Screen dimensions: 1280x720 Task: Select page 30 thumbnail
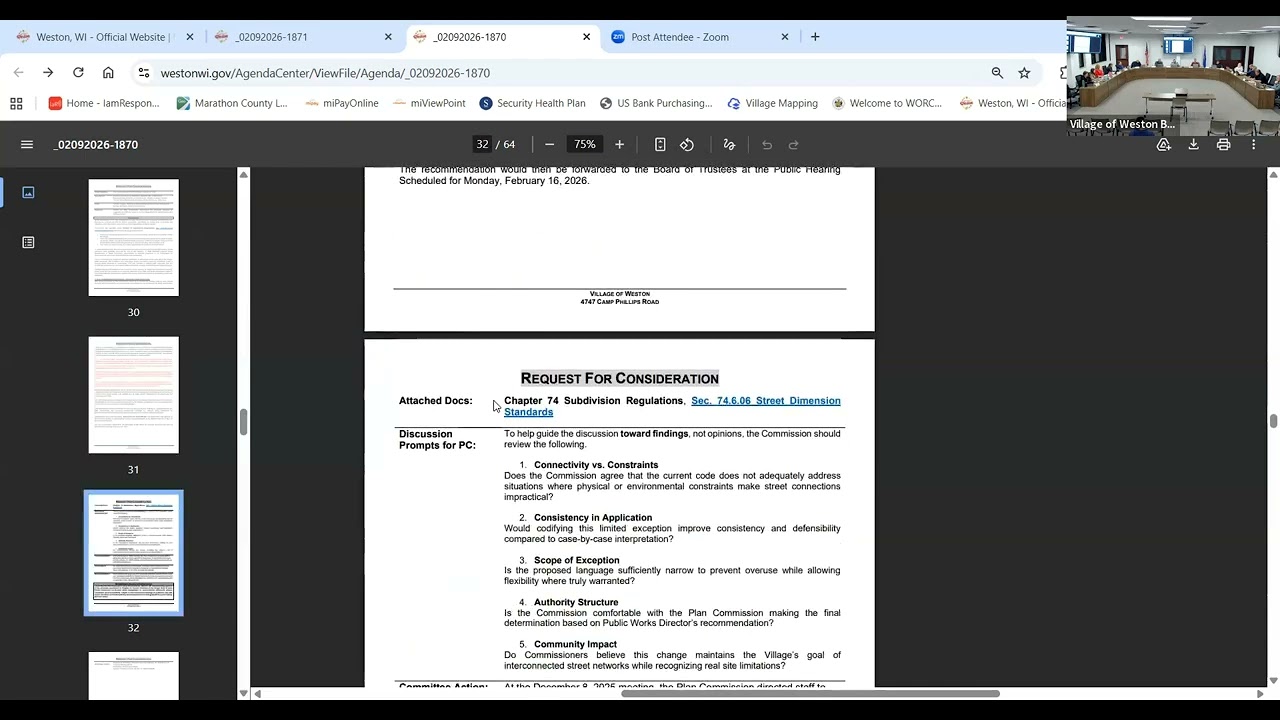click(134, 238)
